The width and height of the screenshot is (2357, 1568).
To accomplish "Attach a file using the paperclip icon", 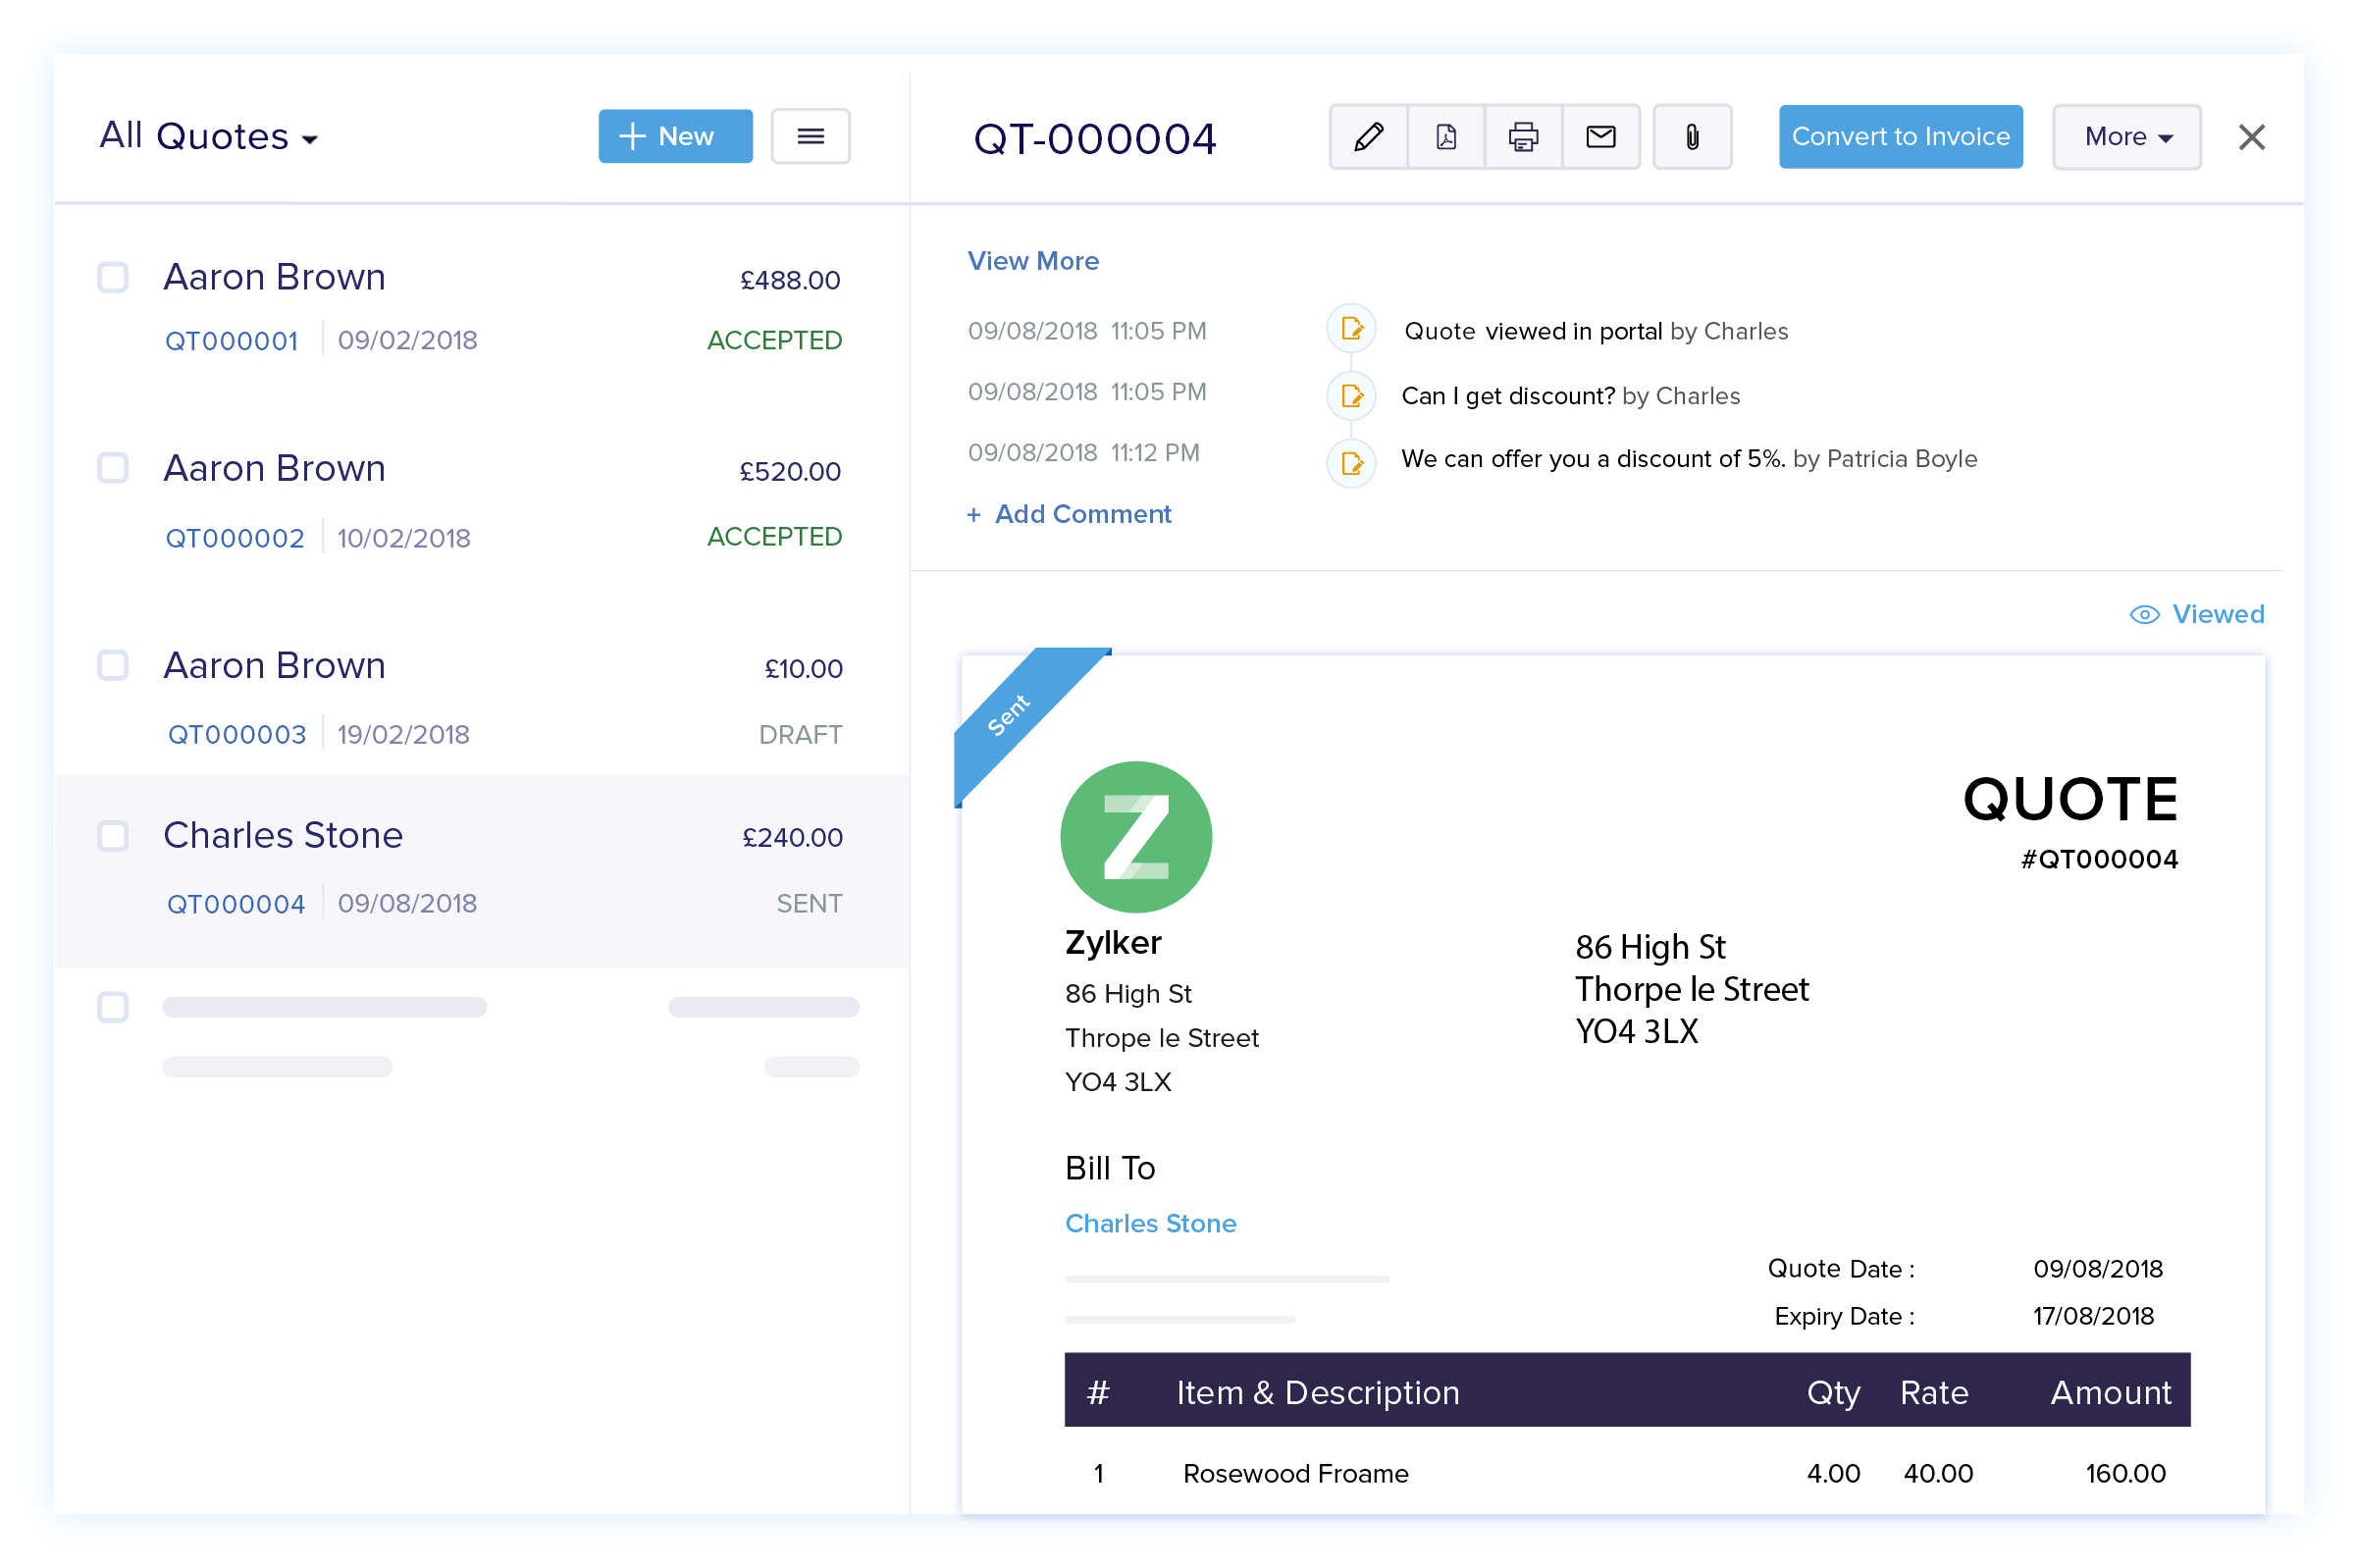I will coord(1691,137).
